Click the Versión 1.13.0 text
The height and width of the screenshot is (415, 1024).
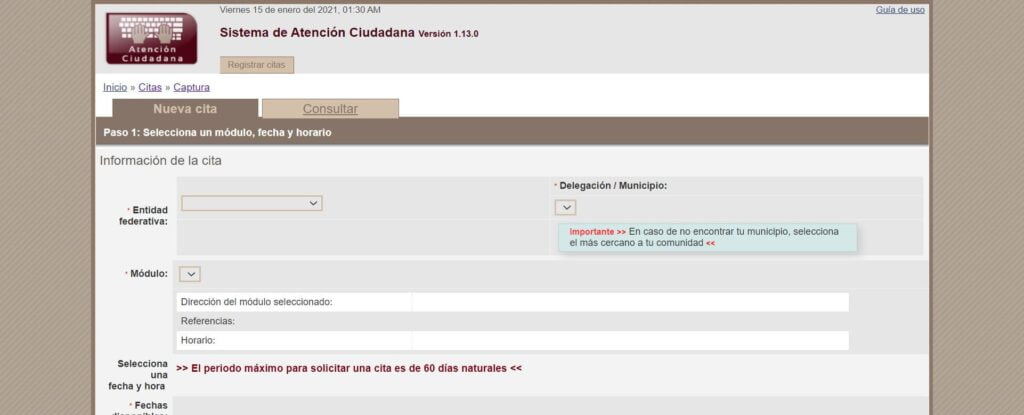tap(448, 34)
